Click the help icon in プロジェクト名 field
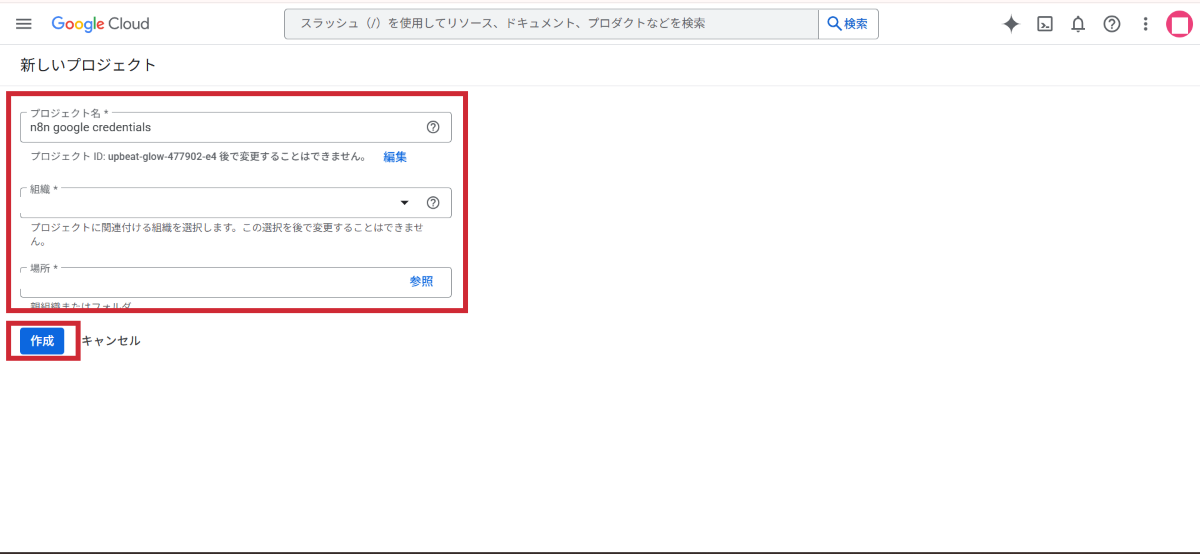 pos(433,127)
